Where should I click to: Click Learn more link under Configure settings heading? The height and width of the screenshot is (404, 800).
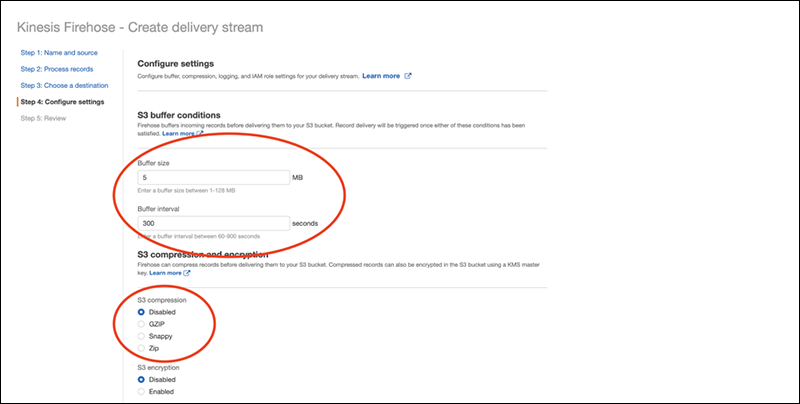[x=381, y=76]
